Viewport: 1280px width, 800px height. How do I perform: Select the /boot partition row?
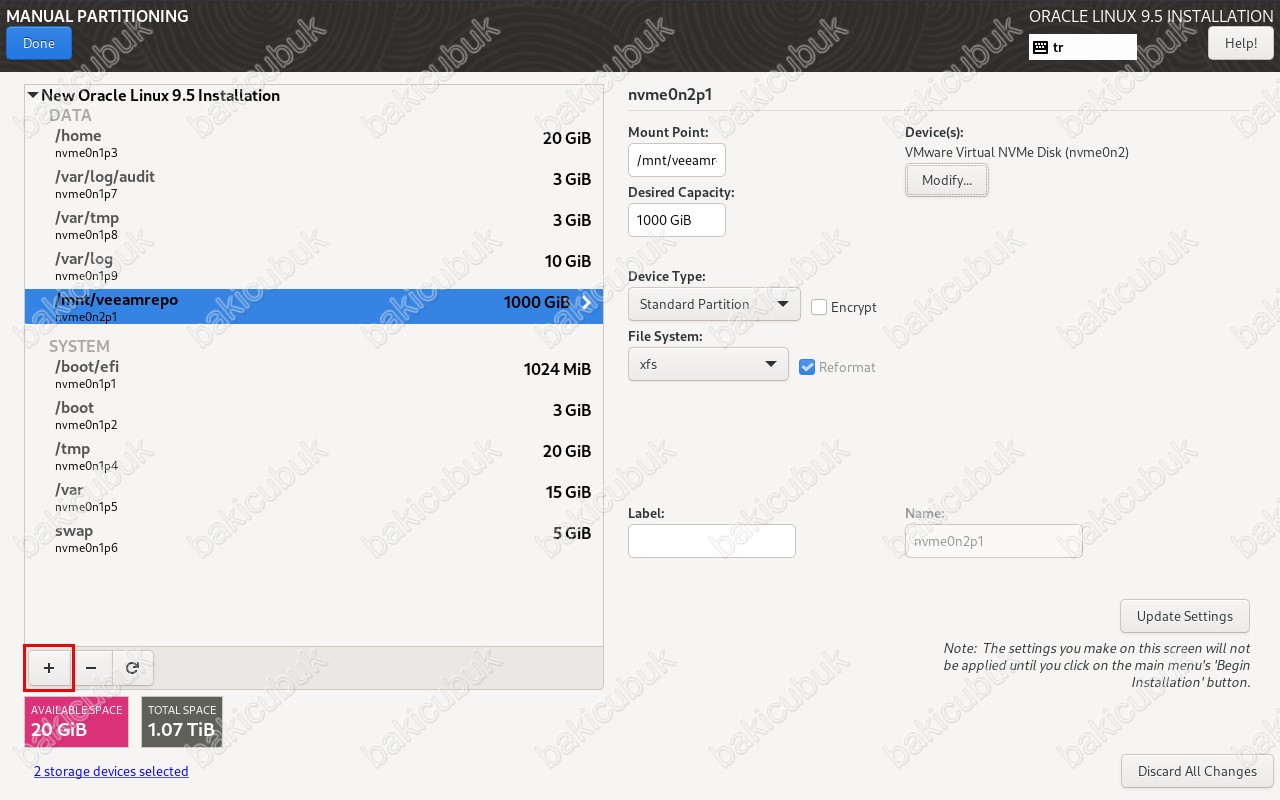tap(314, 415)
